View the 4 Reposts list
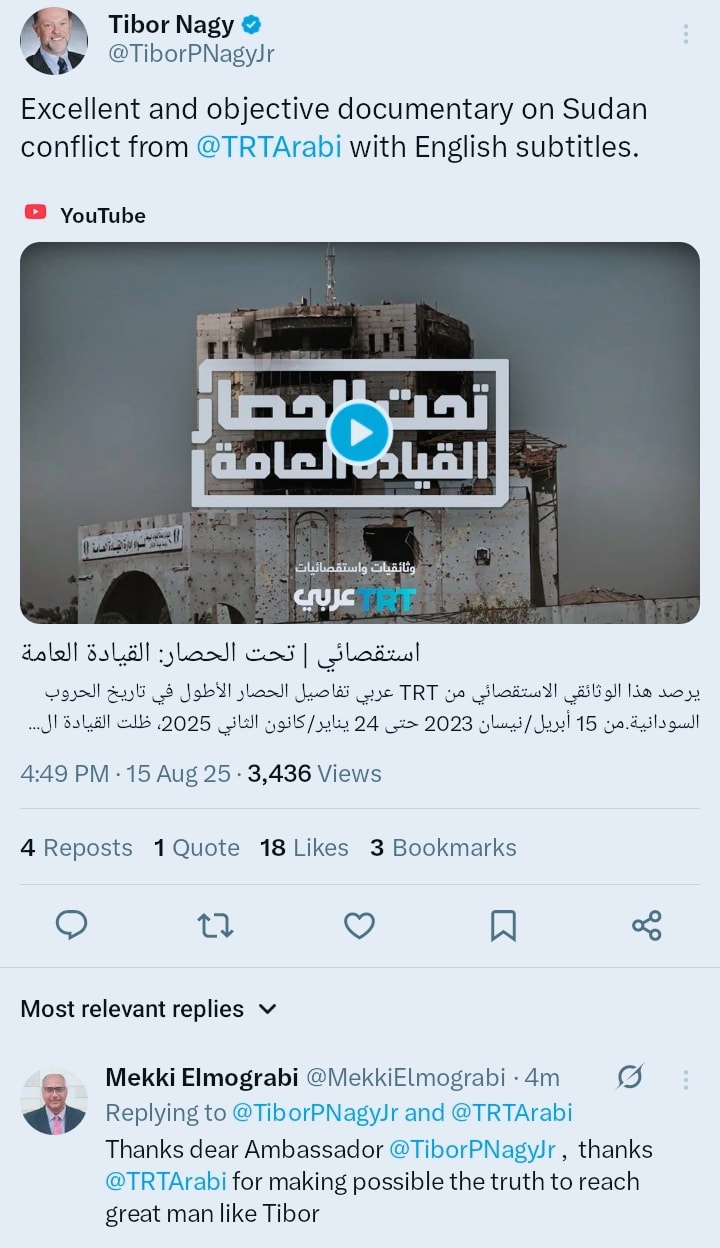This screenshot has width=720, height=1248. point(76,847)
